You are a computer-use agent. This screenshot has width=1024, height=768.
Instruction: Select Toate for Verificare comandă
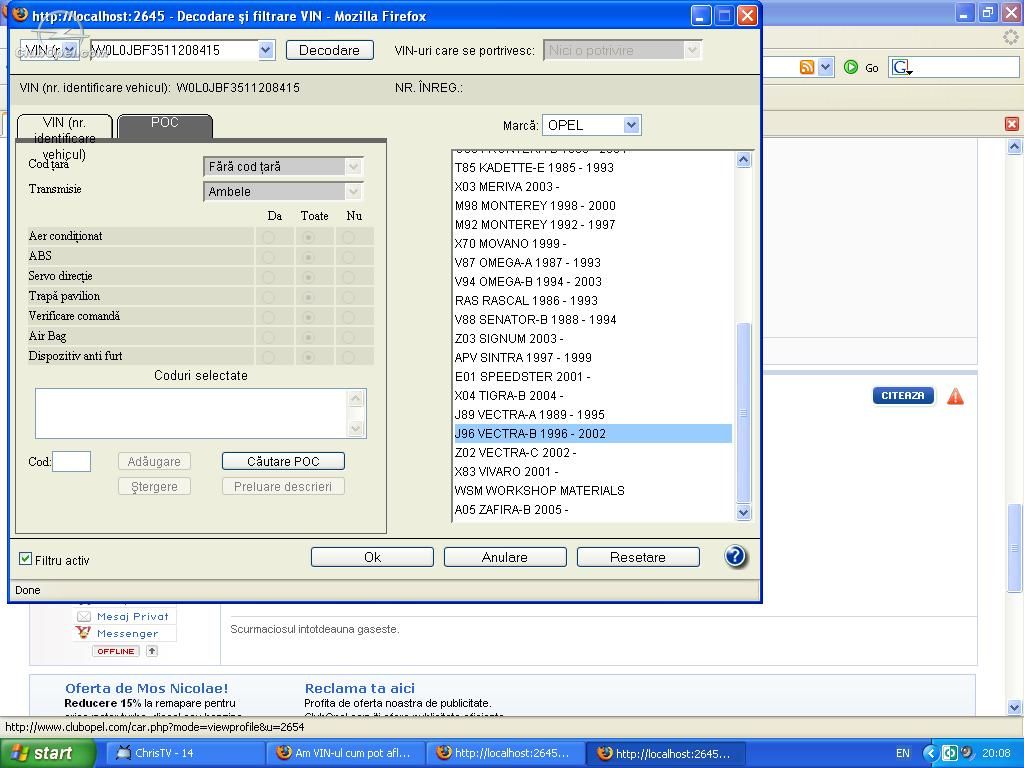[x=308, y=317]
